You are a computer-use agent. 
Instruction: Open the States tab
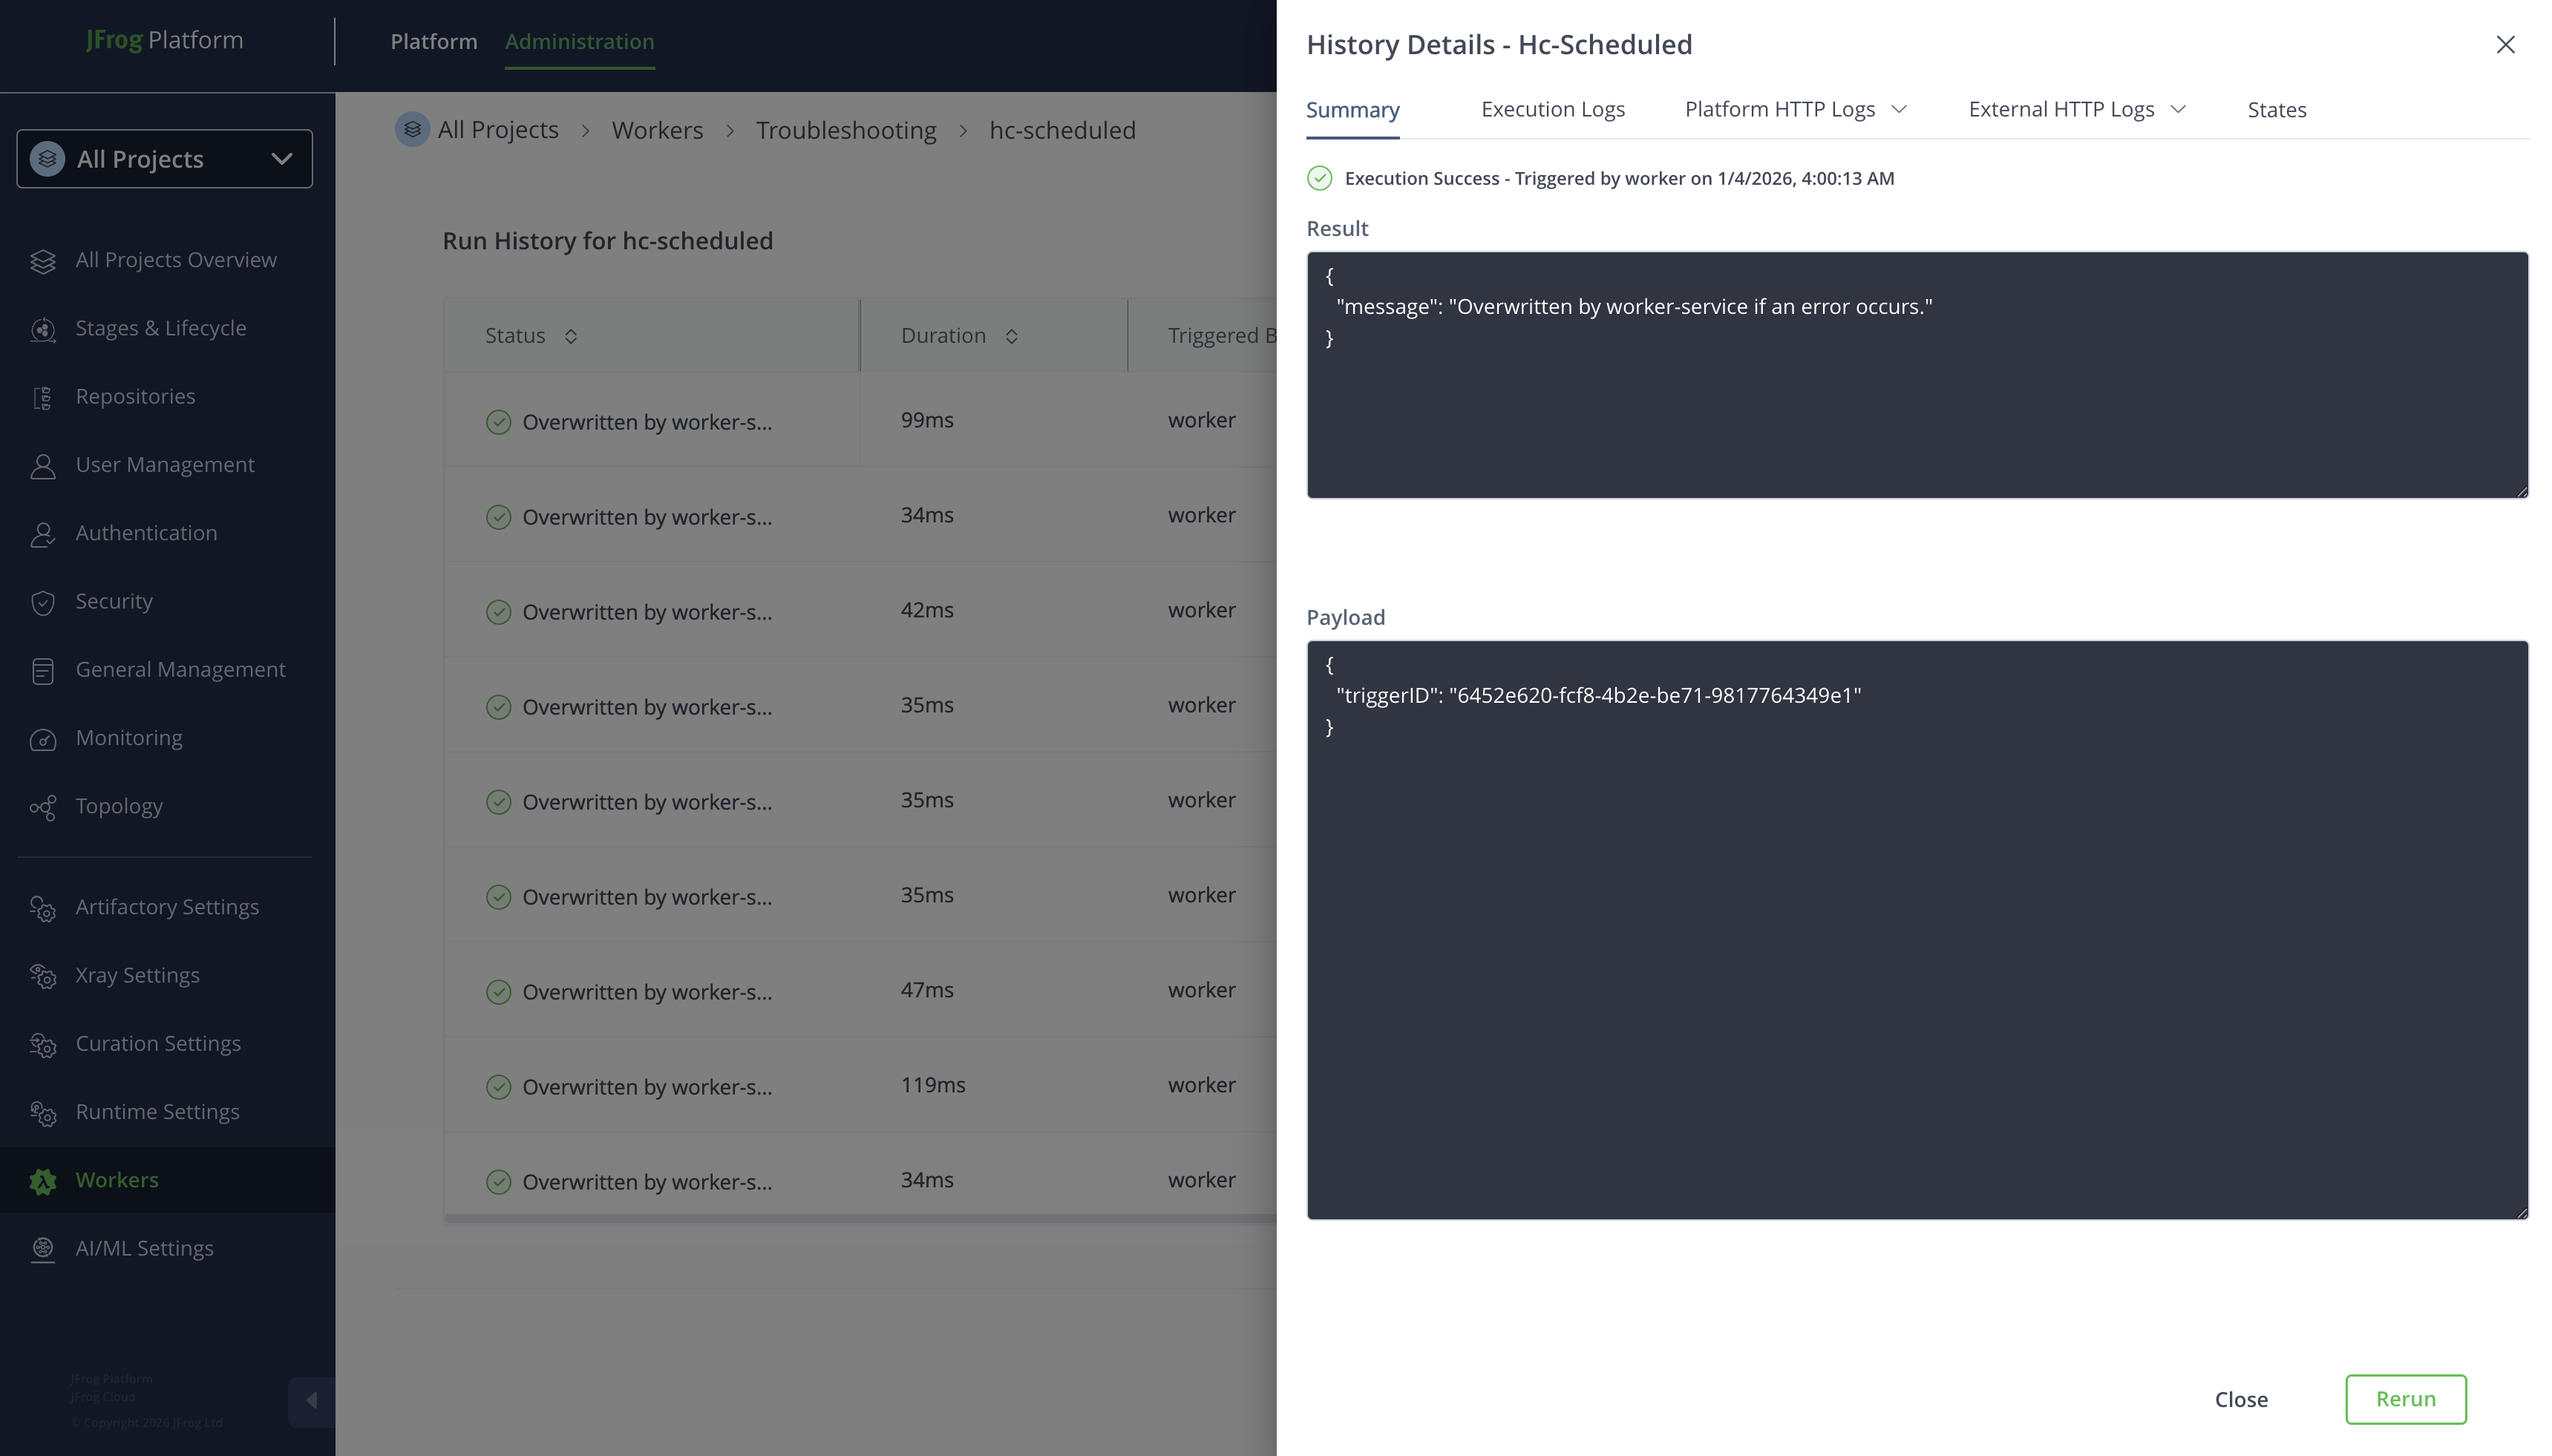pos(2276,110)
